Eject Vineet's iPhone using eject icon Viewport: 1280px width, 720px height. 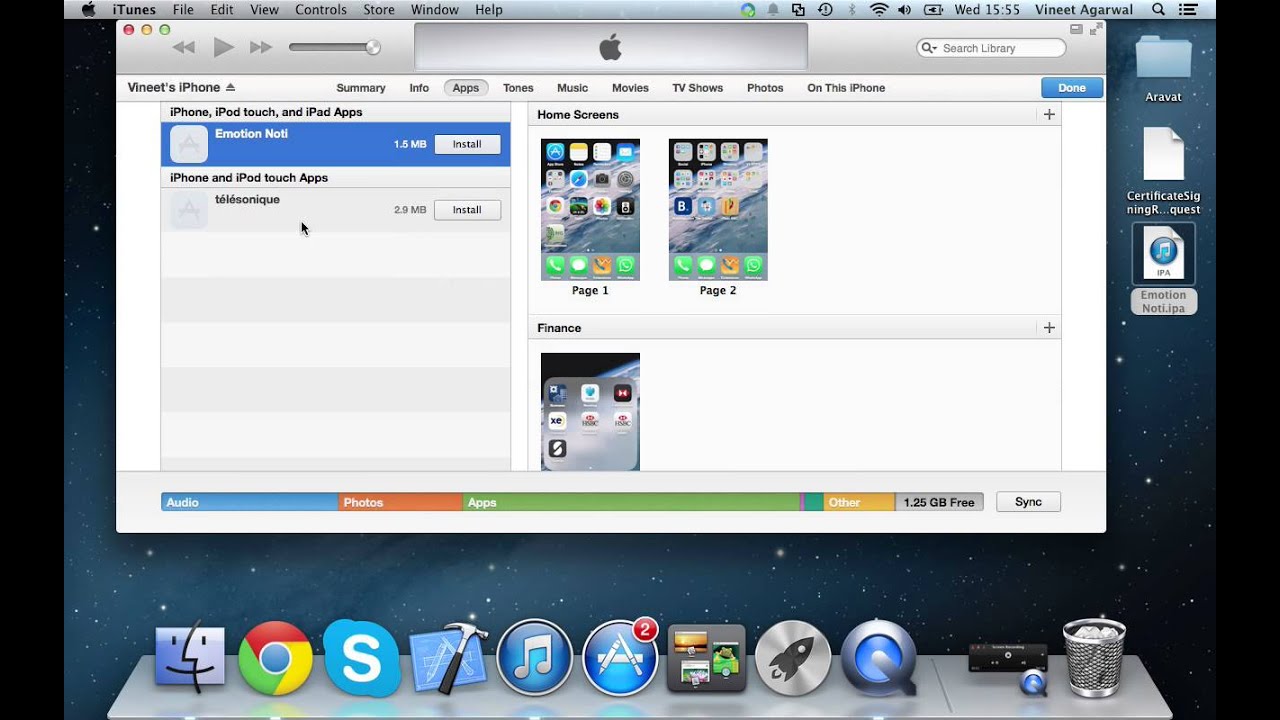[230, 87]
